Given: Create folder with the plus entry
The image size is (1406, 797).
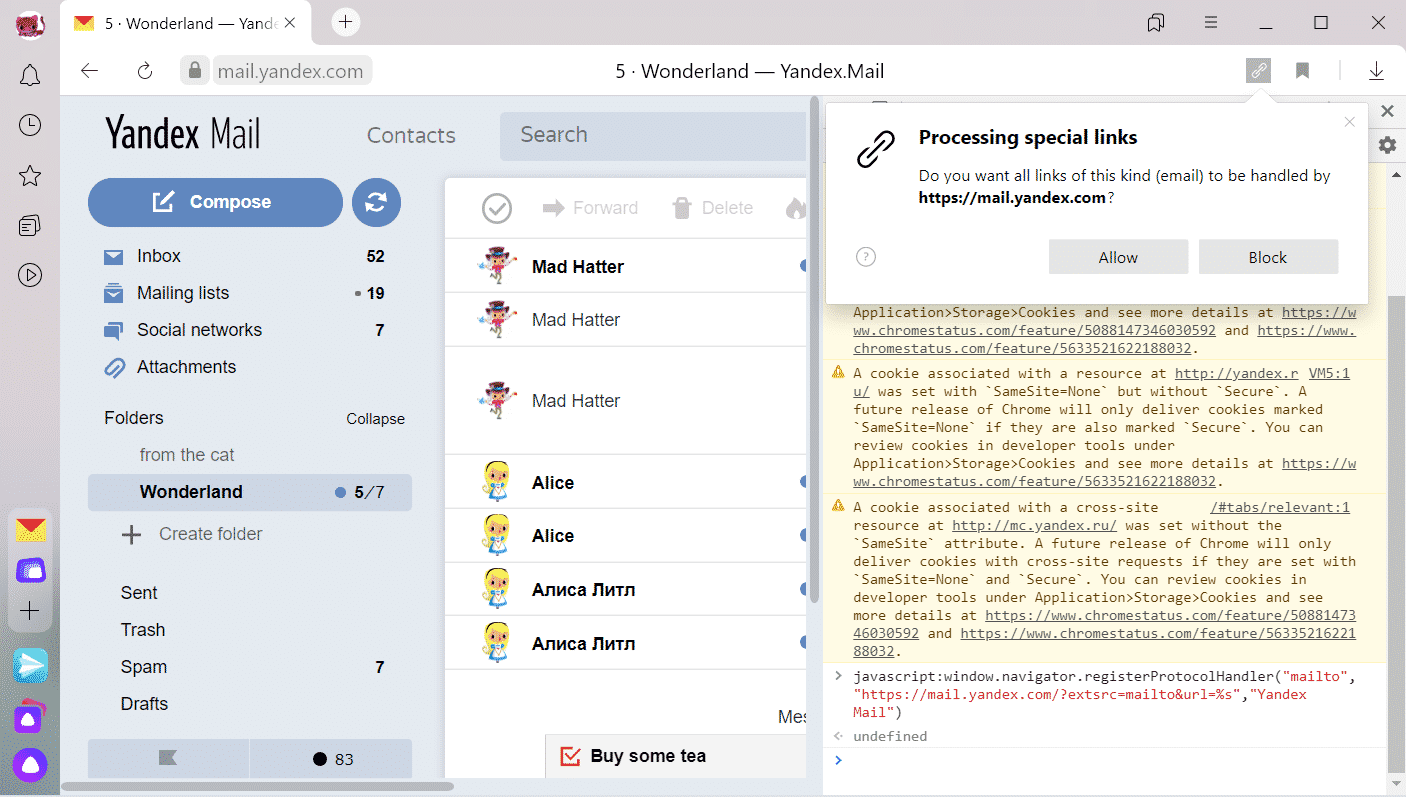Looking at the screenshot, I should [x=192, y=534].
